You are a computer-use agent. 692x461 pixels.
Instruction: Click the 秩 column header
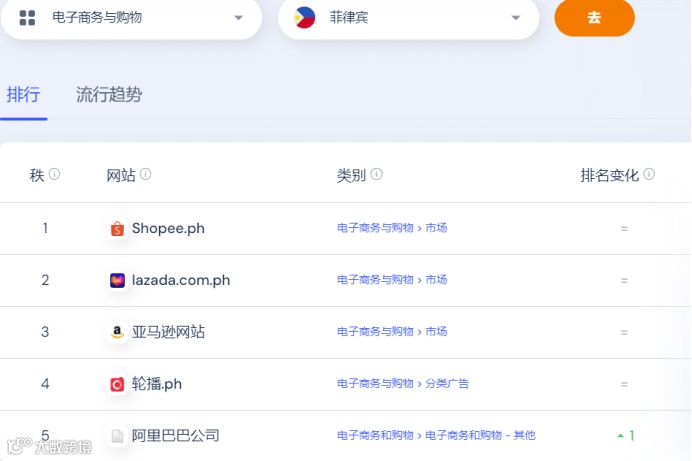click(37, 175)
